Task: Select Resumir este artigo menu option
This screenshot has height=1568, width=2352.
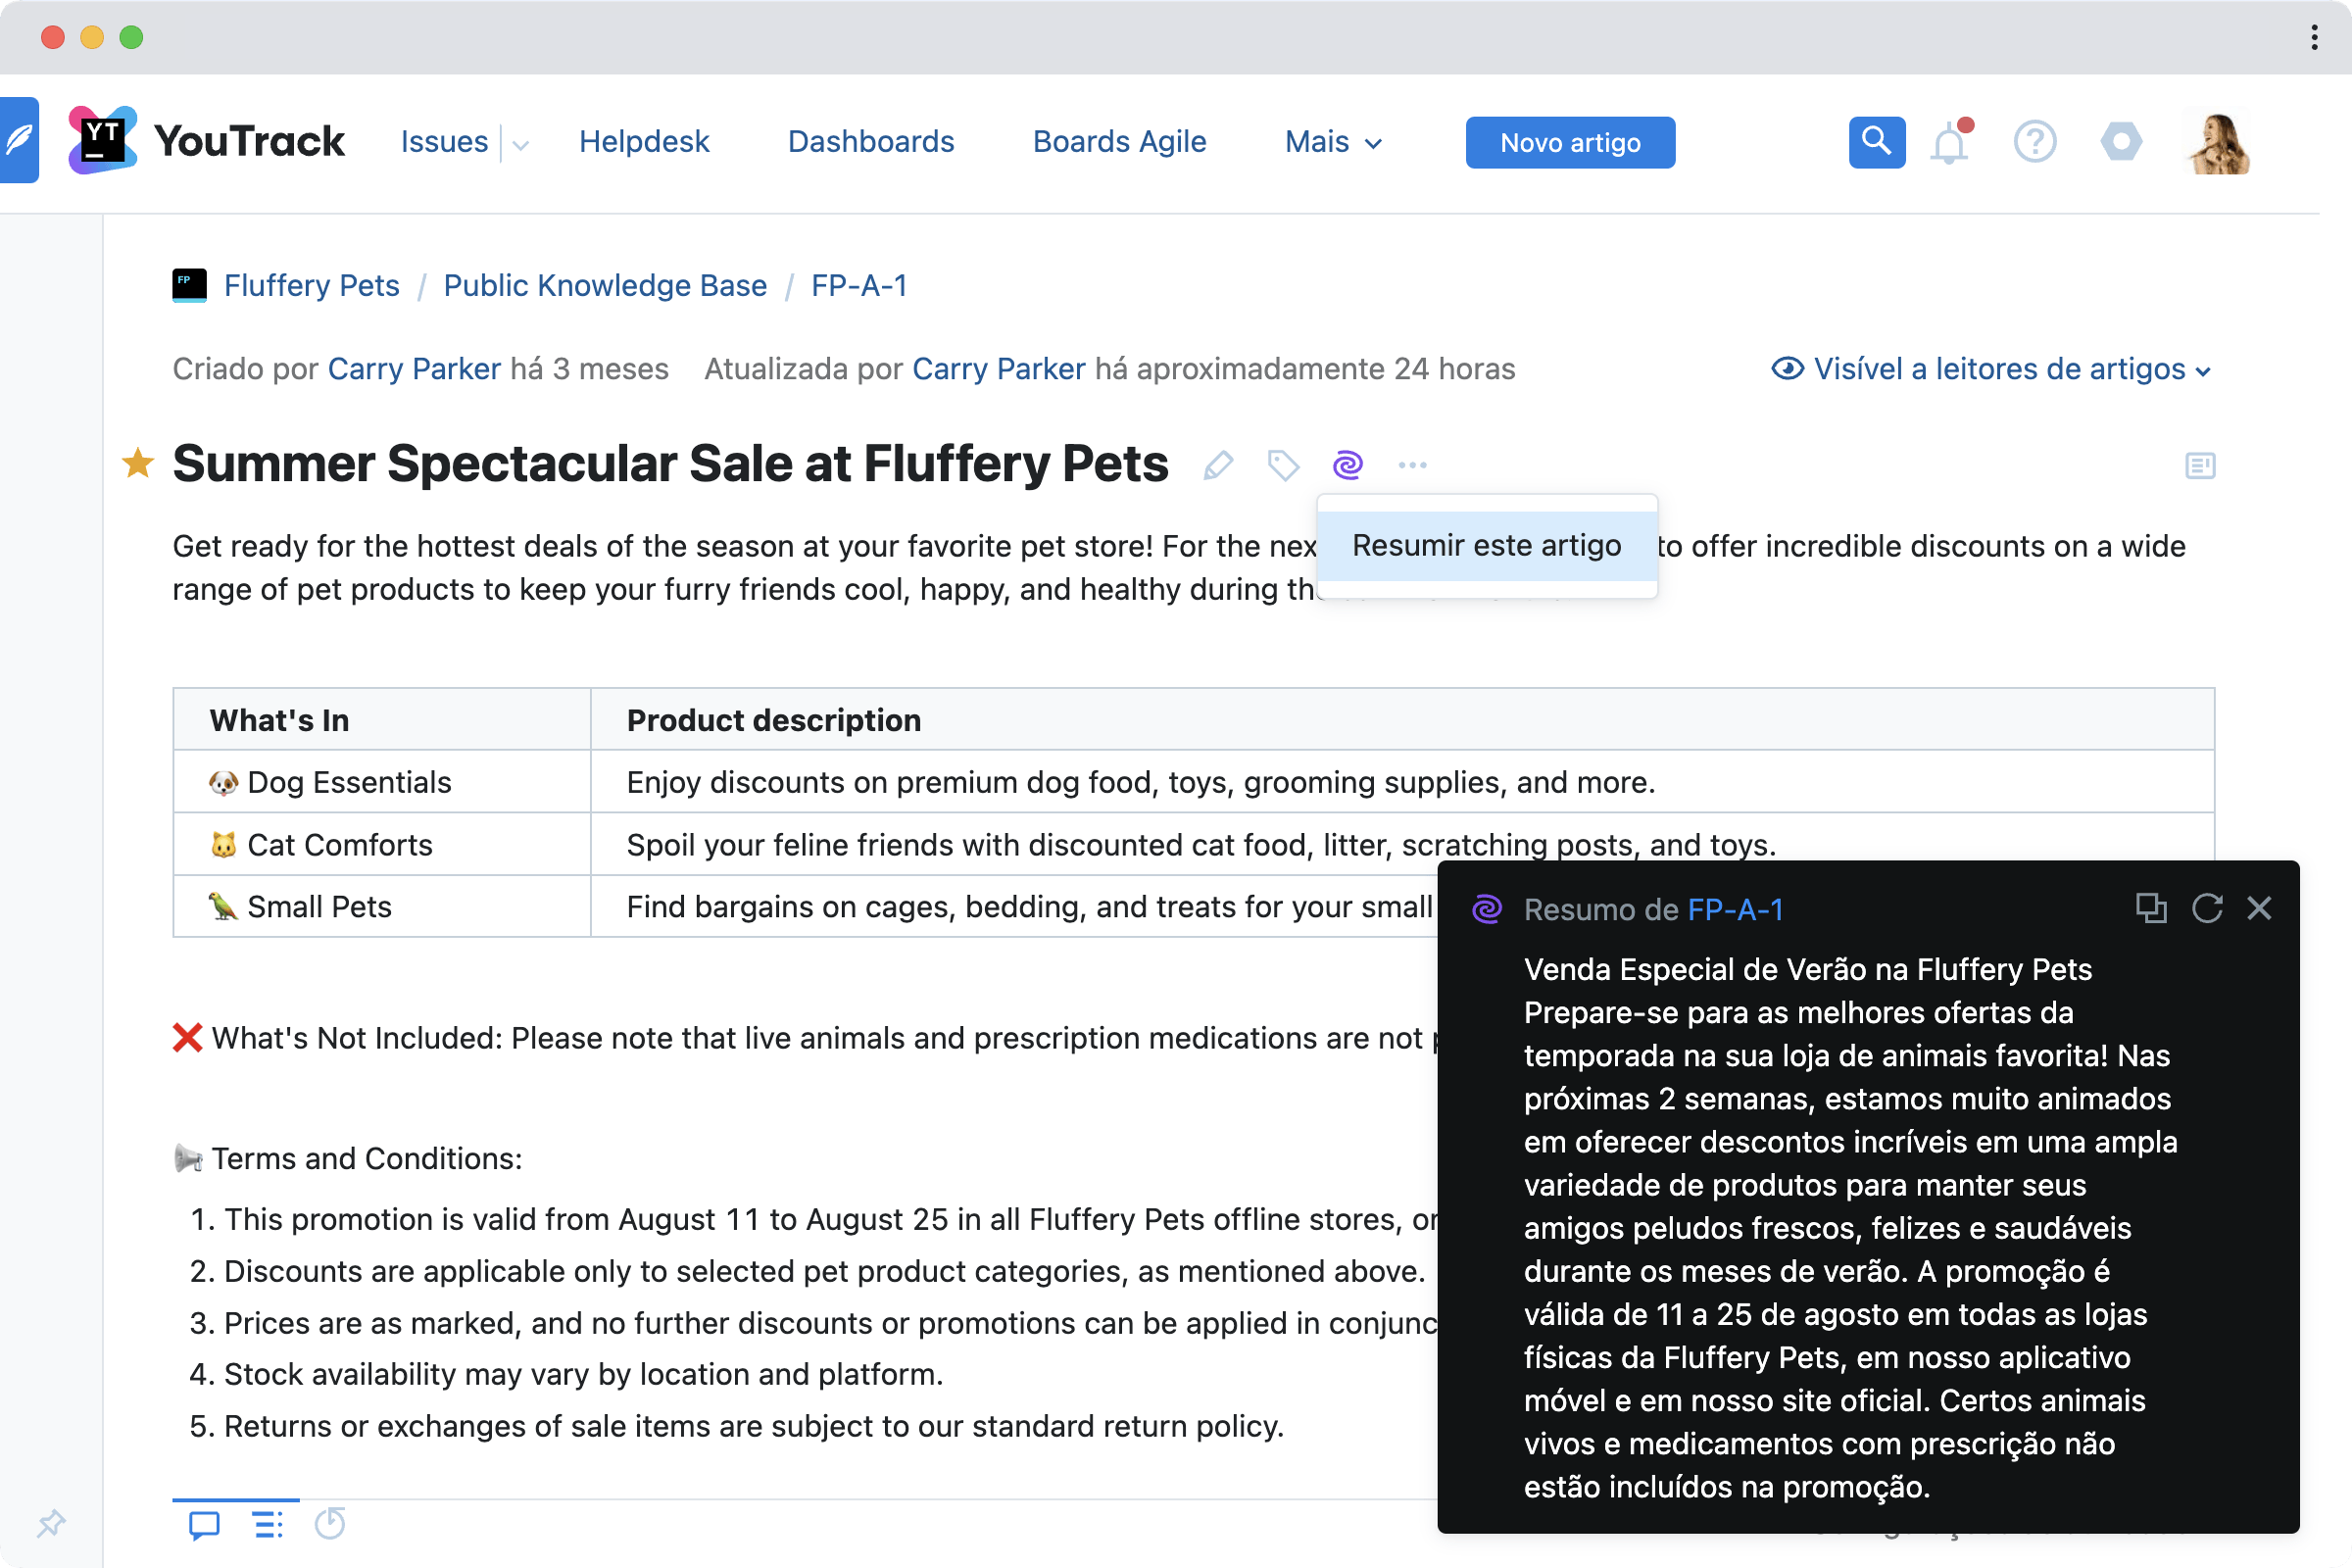Action: pyautogui.click(x=1486, y=546)
